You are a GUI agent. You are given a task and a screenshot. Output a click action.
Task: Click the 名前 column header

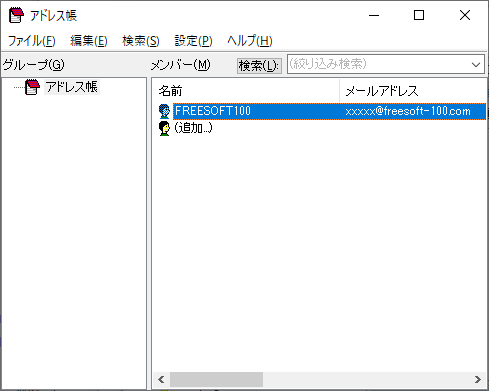pos(246,91)
